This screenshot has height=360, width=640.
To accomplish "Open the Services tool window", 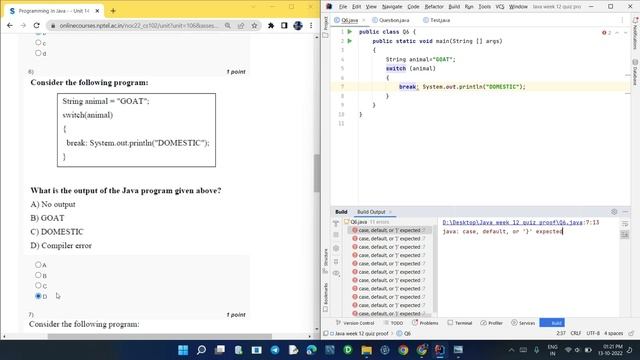I will (523, 323).
